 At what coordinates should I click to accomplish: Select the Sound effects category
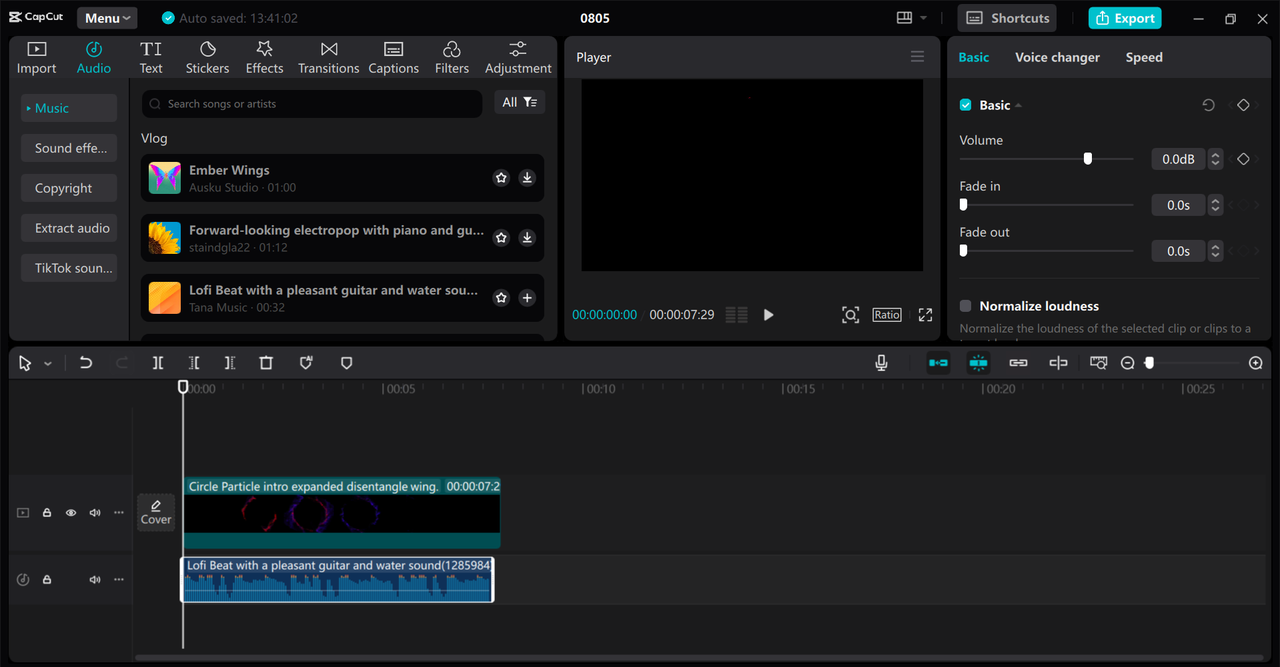pos(69,148)
